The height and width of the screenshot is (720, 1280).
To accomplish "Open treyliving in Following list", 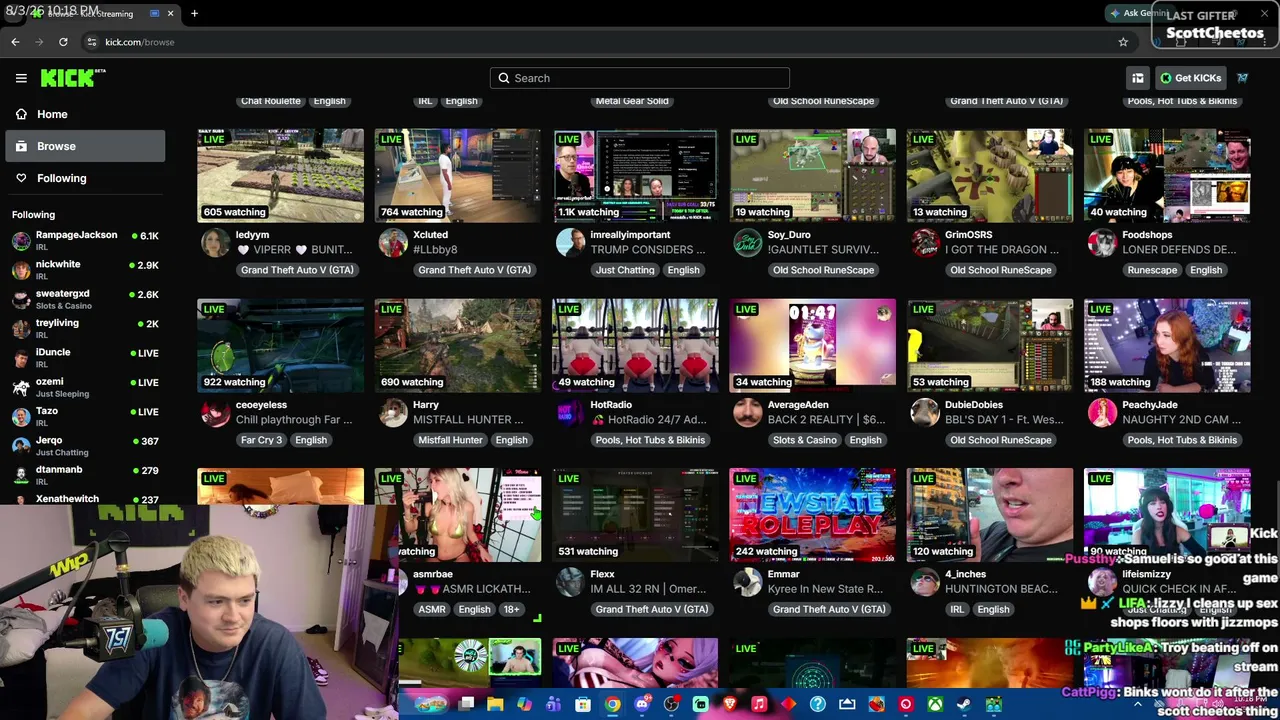I will 85,329.
